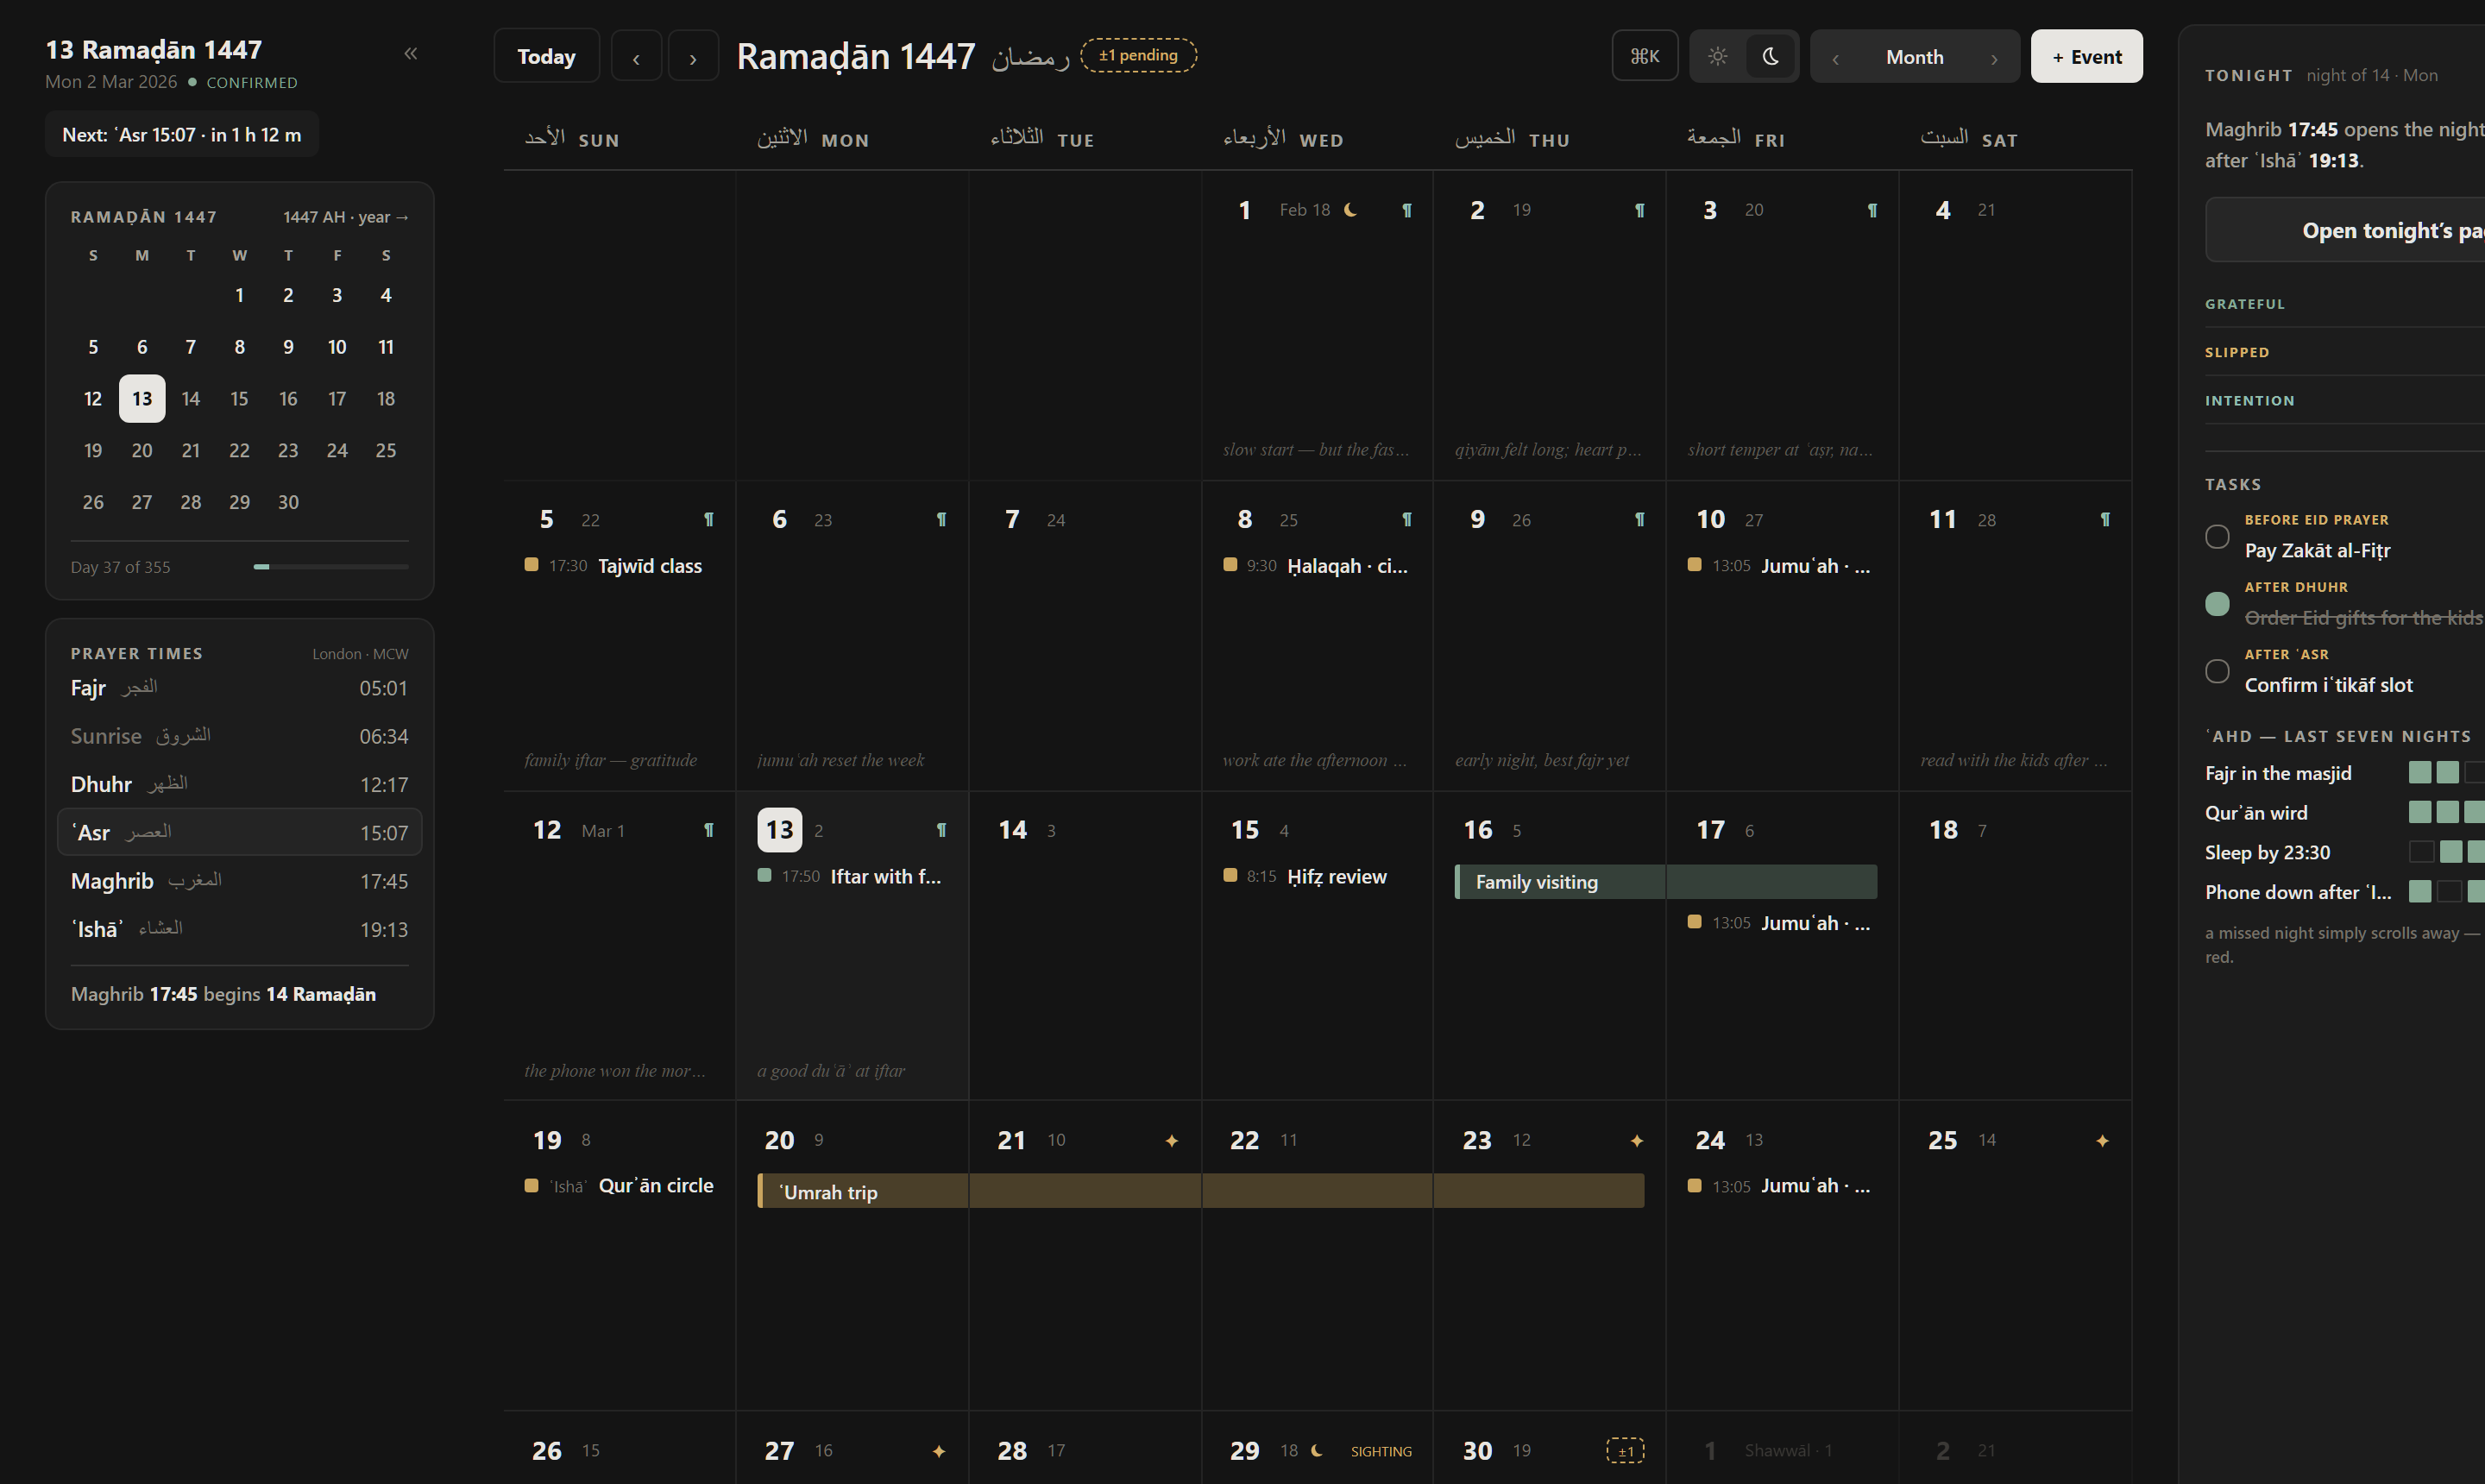
Task: Toggle the empty first square of Sleep by 23:30
Action: tap(2421, 852)
